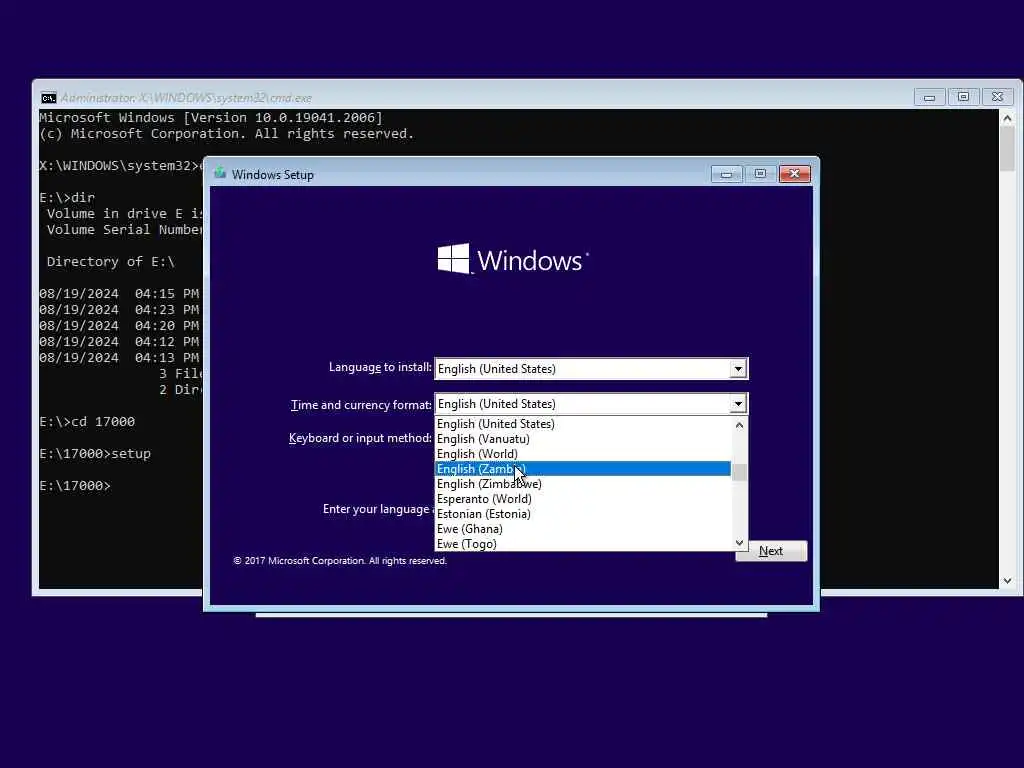Viewport: 1024px width, 768px height.
Task: Click cmd window scrollbar down arrow
Action: 1007,581
